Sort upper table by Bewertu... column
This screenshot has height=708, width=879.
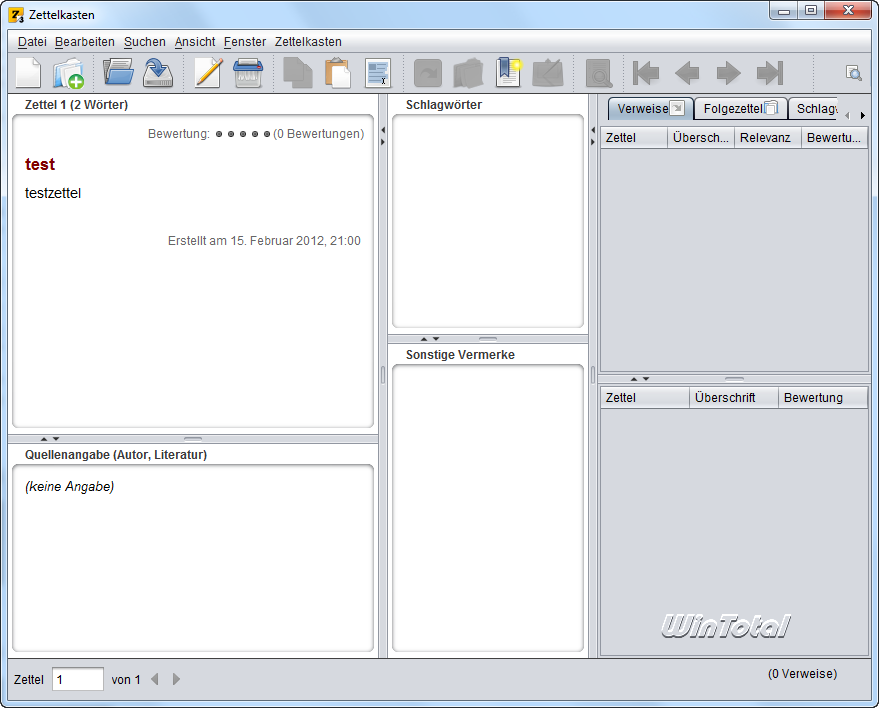[834, 138]
